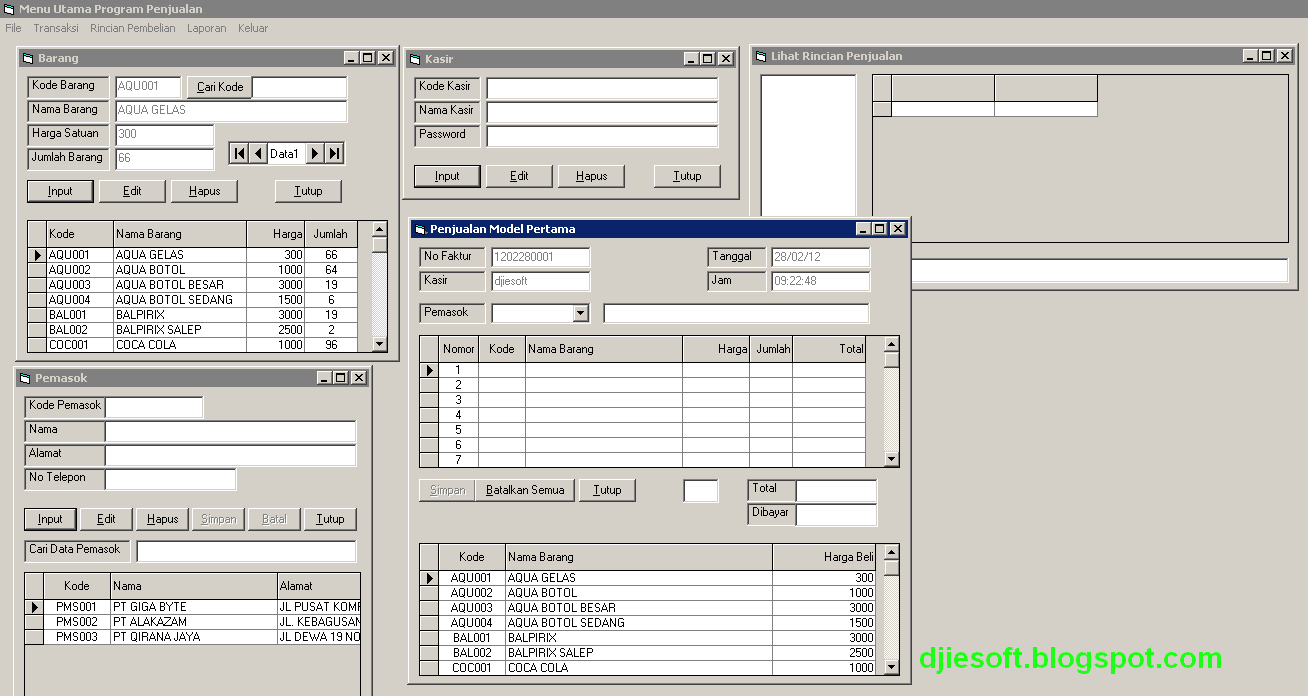The width and height of the screenshot is (1308, 696).
Task: Click the Keluar menu
Action: coord(253,28)
